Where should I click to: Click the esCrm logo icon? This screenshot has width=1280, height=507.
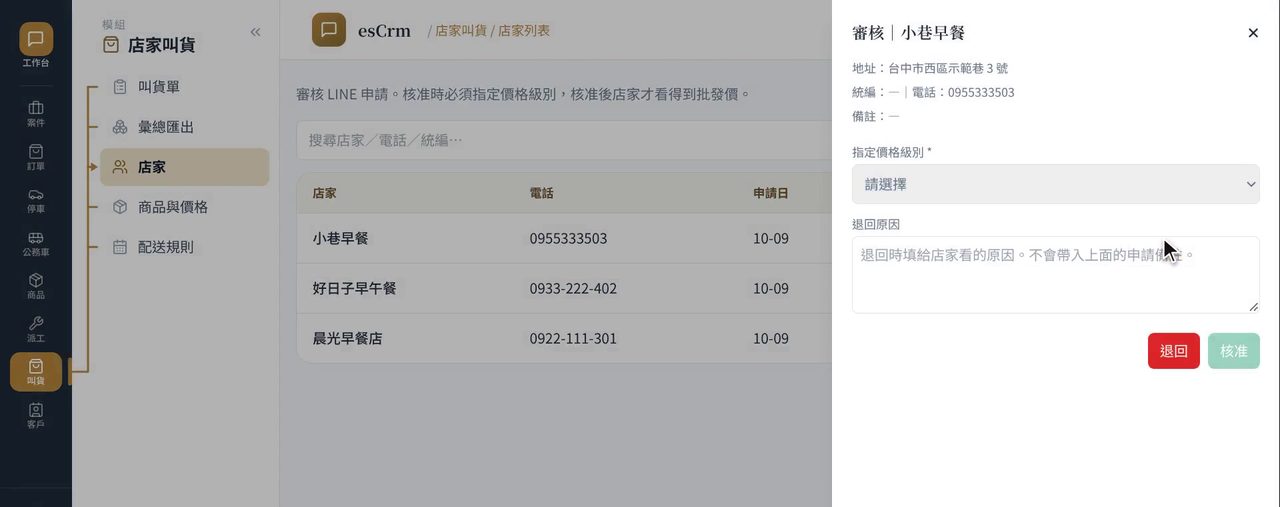[x=329, y=30]
